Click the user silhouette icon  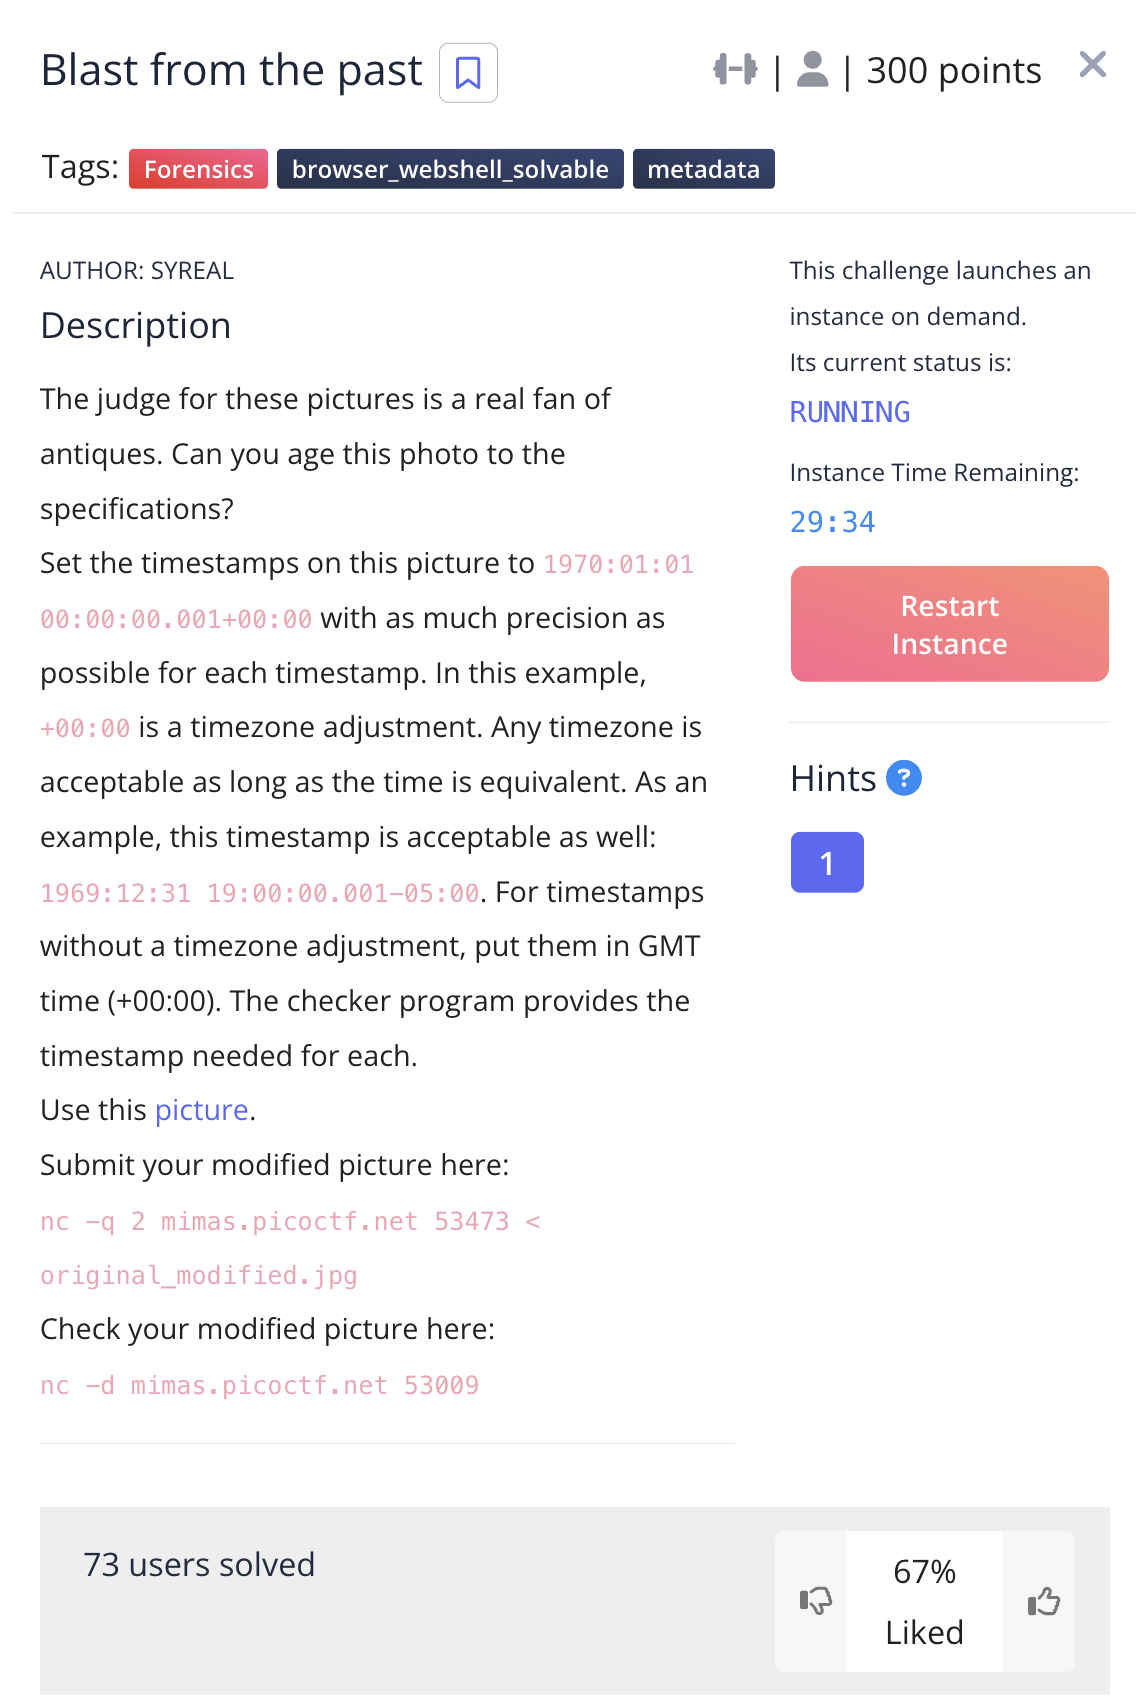pyautogui.click(x=812, y=70)
